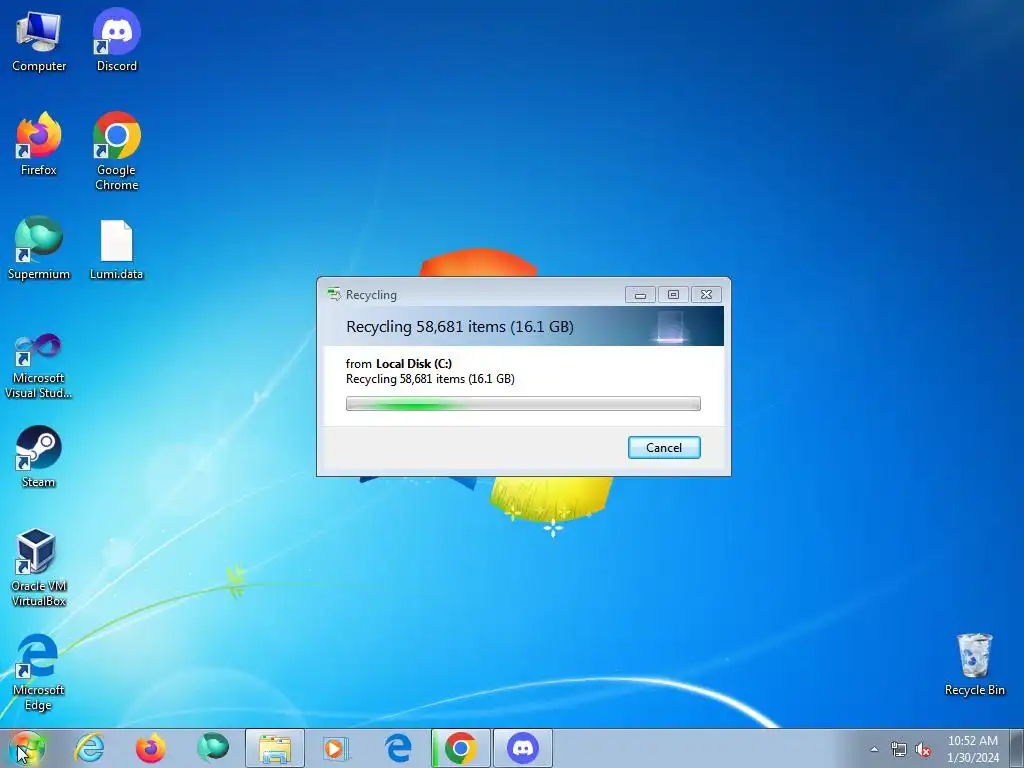The height and width of the screenshot is (768, 1024).
Task: Click the Show desktop strip
Action: tap(1017, 748)
